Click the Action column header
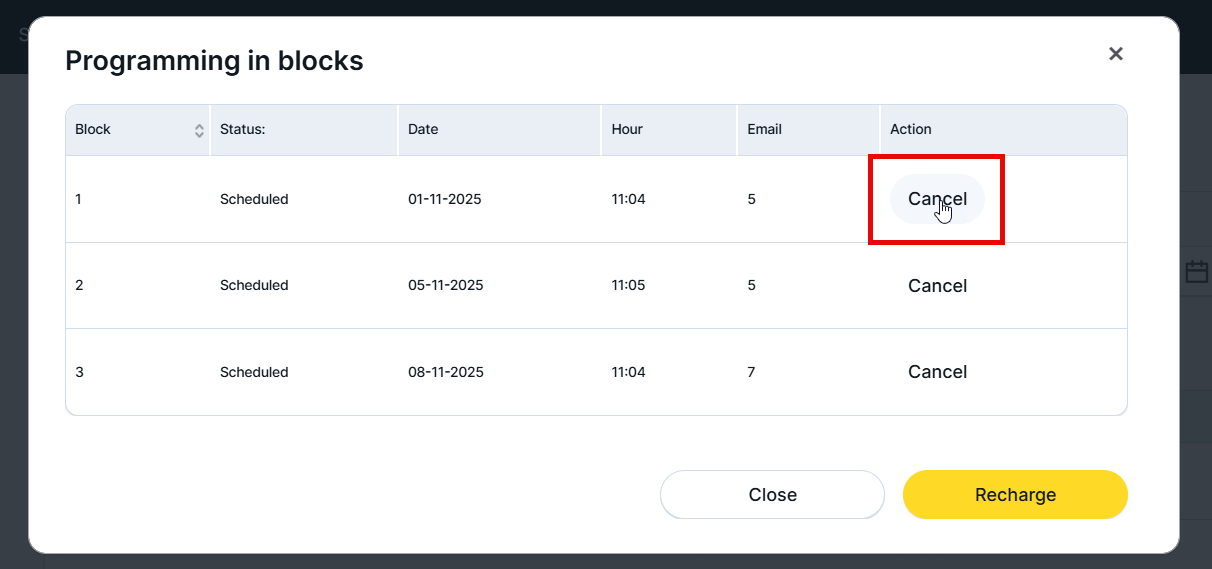Viewport: 1212px width, 569px height. pos(911,130)
